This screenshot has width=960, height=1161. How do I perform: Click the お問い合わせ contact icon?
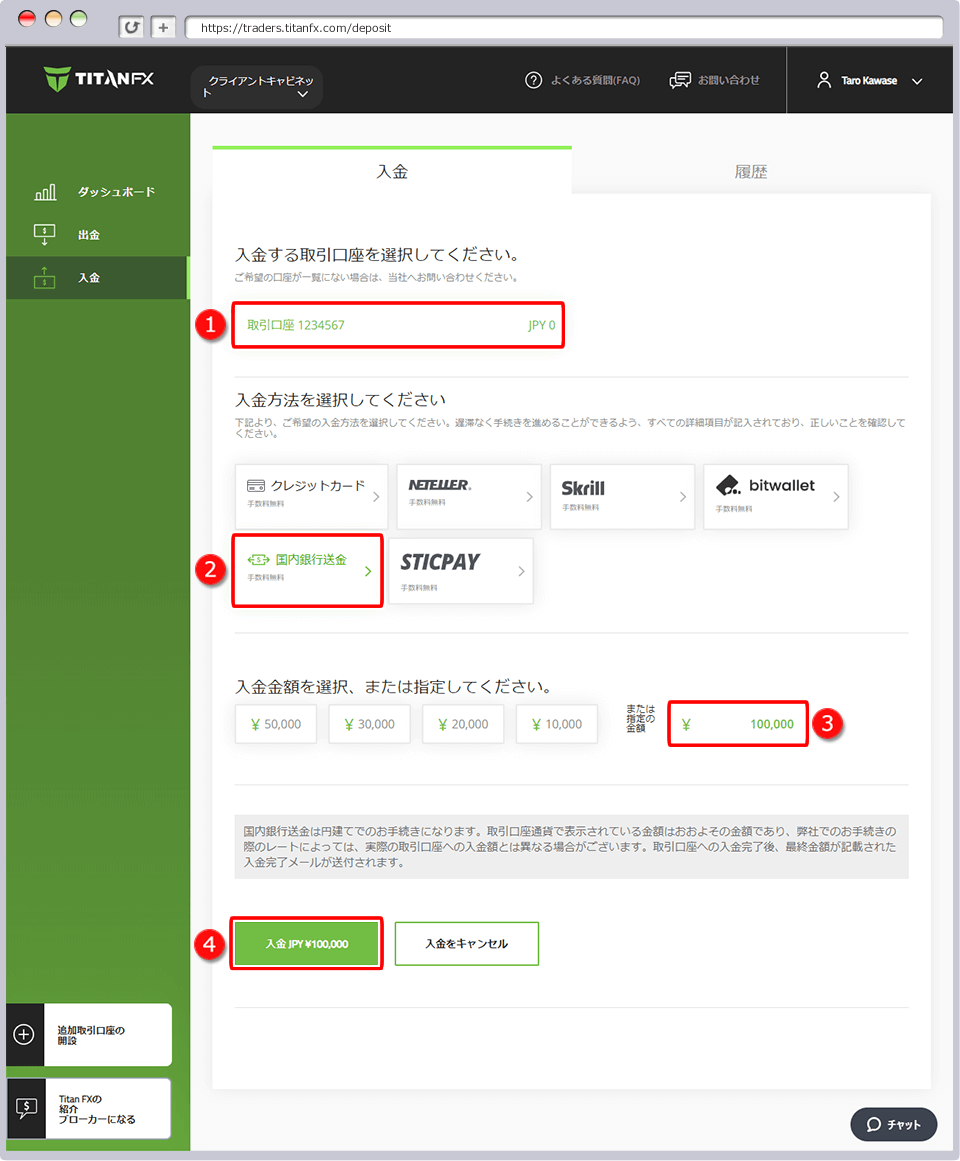pyautogui.click(x=681, y=80)
